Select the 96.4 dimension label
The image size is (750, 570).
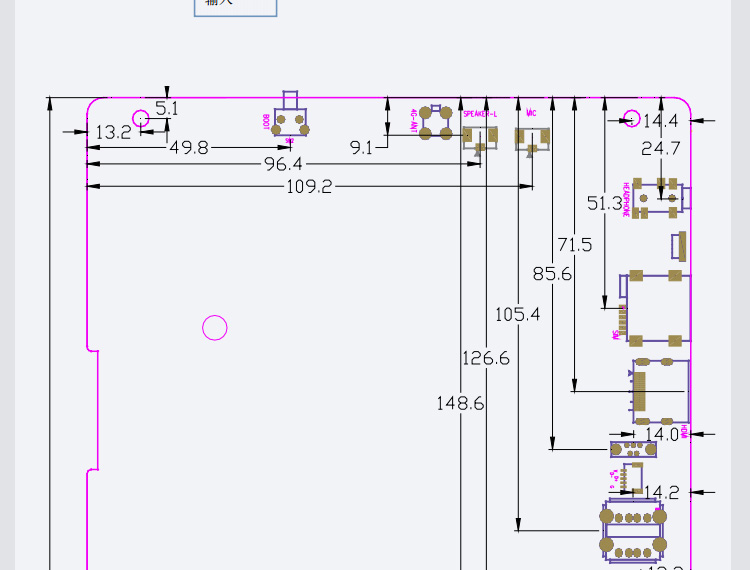284,164
